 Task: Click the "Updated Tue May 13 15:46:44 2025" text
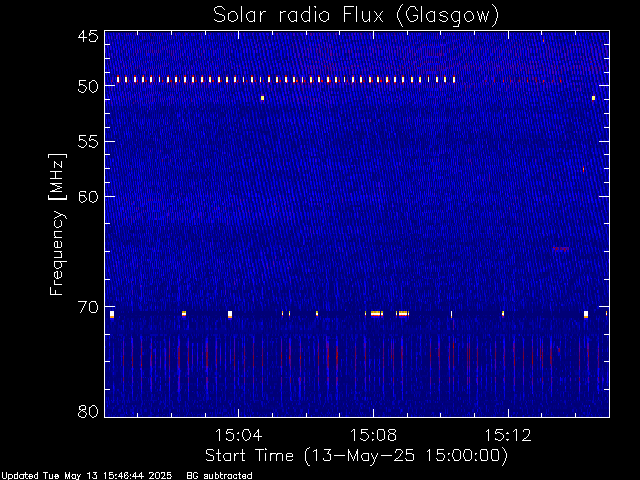click(86, 476)
